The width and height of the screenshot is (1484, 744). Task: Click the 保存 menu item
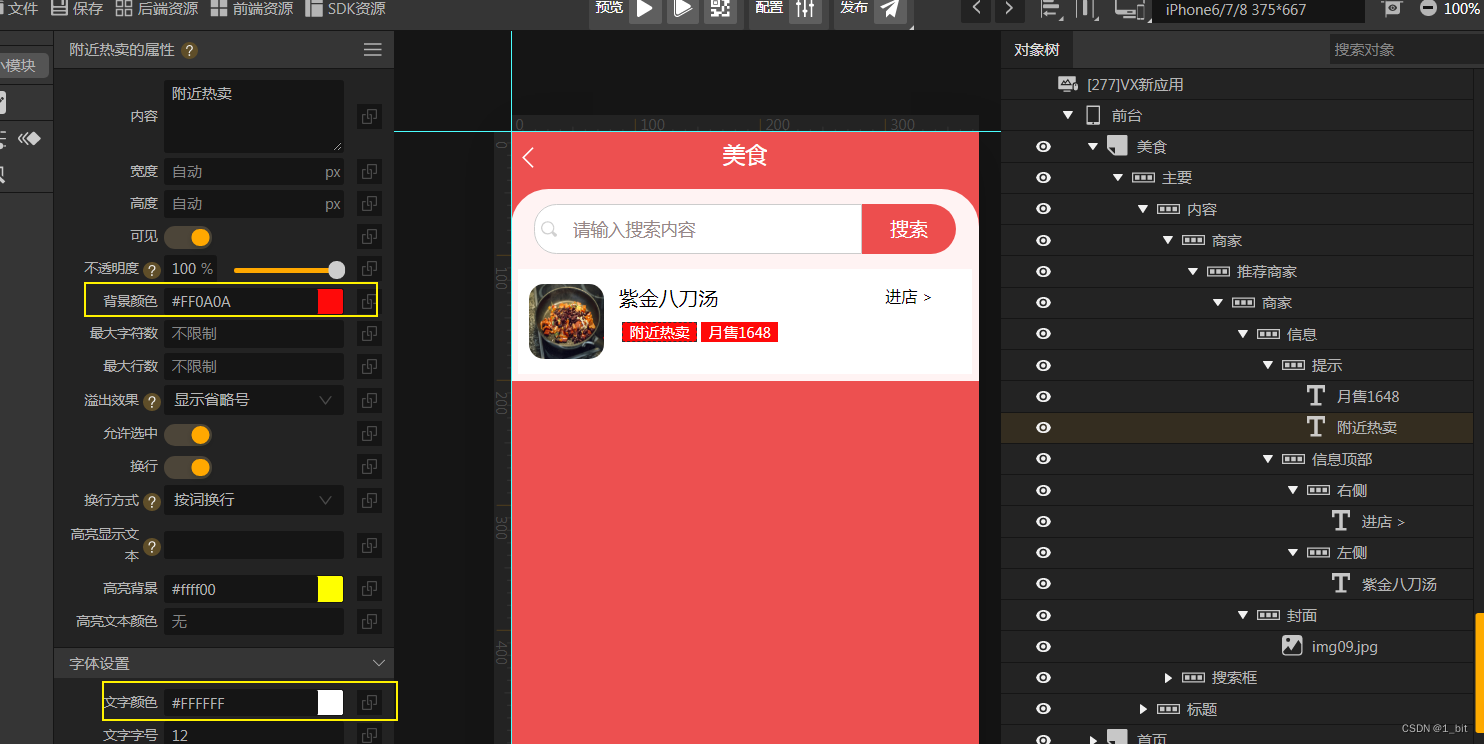pyautogui.click(x=77, y=9)
